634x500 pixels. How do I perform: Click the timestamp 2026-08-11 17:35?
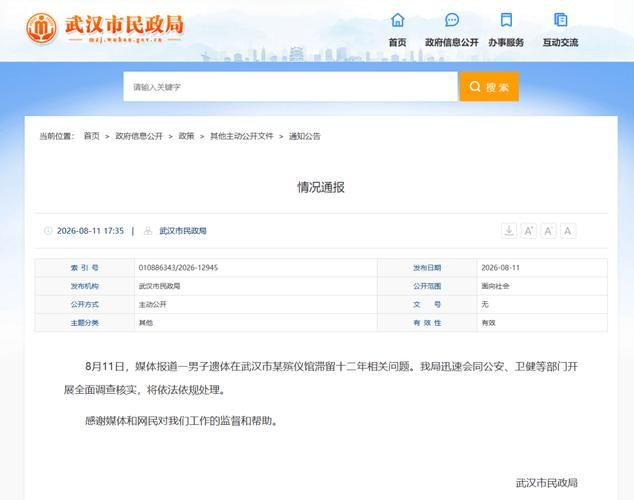90,231
